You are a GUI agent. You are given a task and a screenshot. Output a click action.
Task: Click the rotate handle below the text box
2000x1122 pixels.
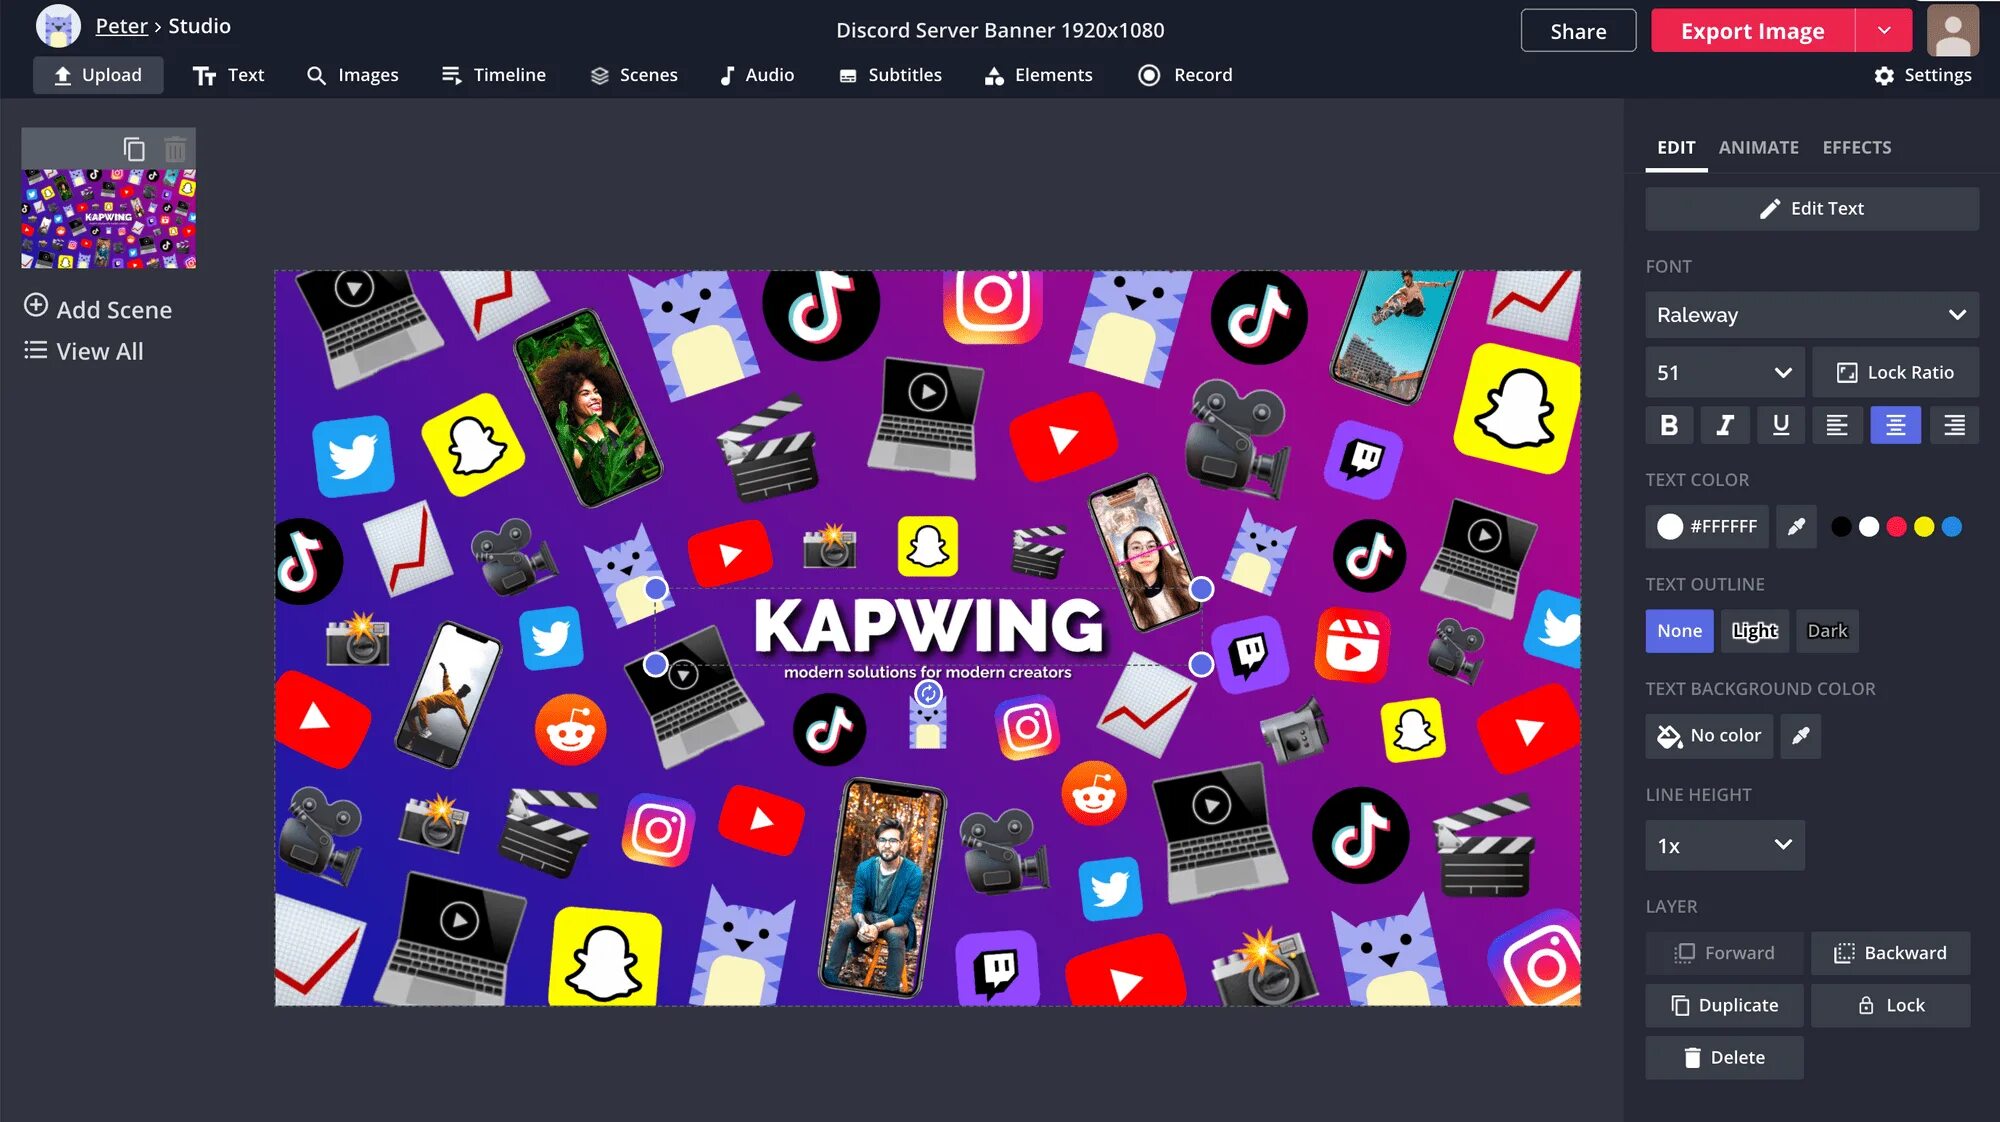928,693
